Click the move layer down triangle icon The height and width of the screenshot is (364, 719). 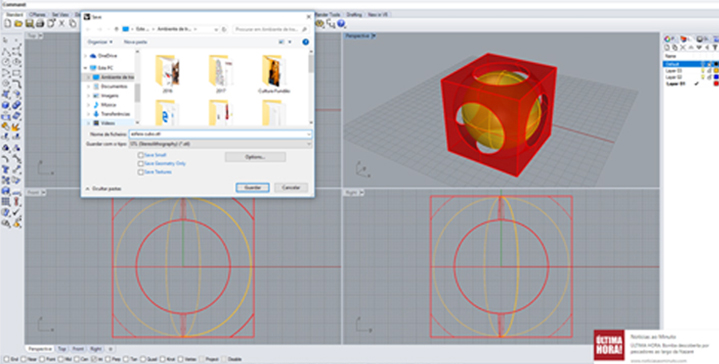699,47
